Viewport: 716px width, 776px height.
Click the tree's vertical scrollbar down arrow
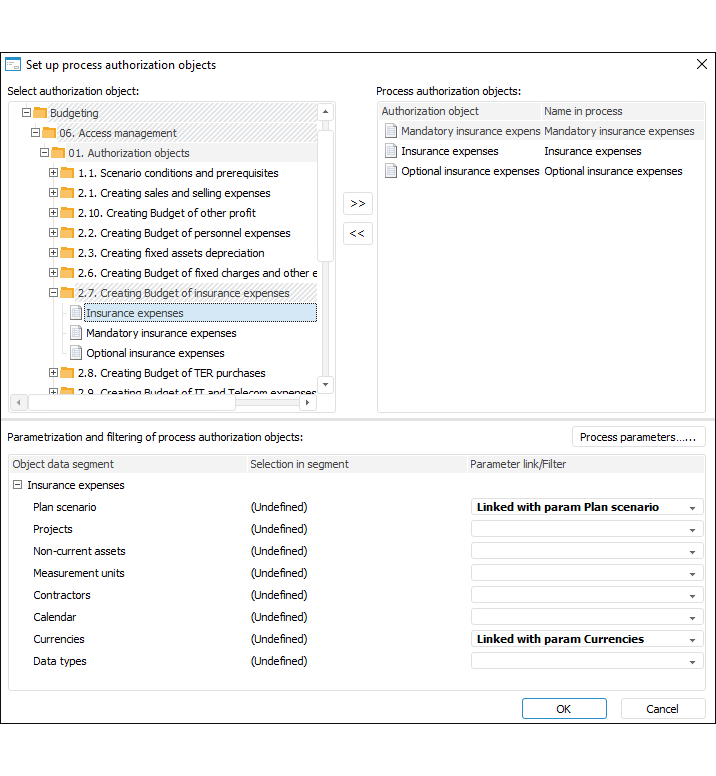tap(326, 384)
